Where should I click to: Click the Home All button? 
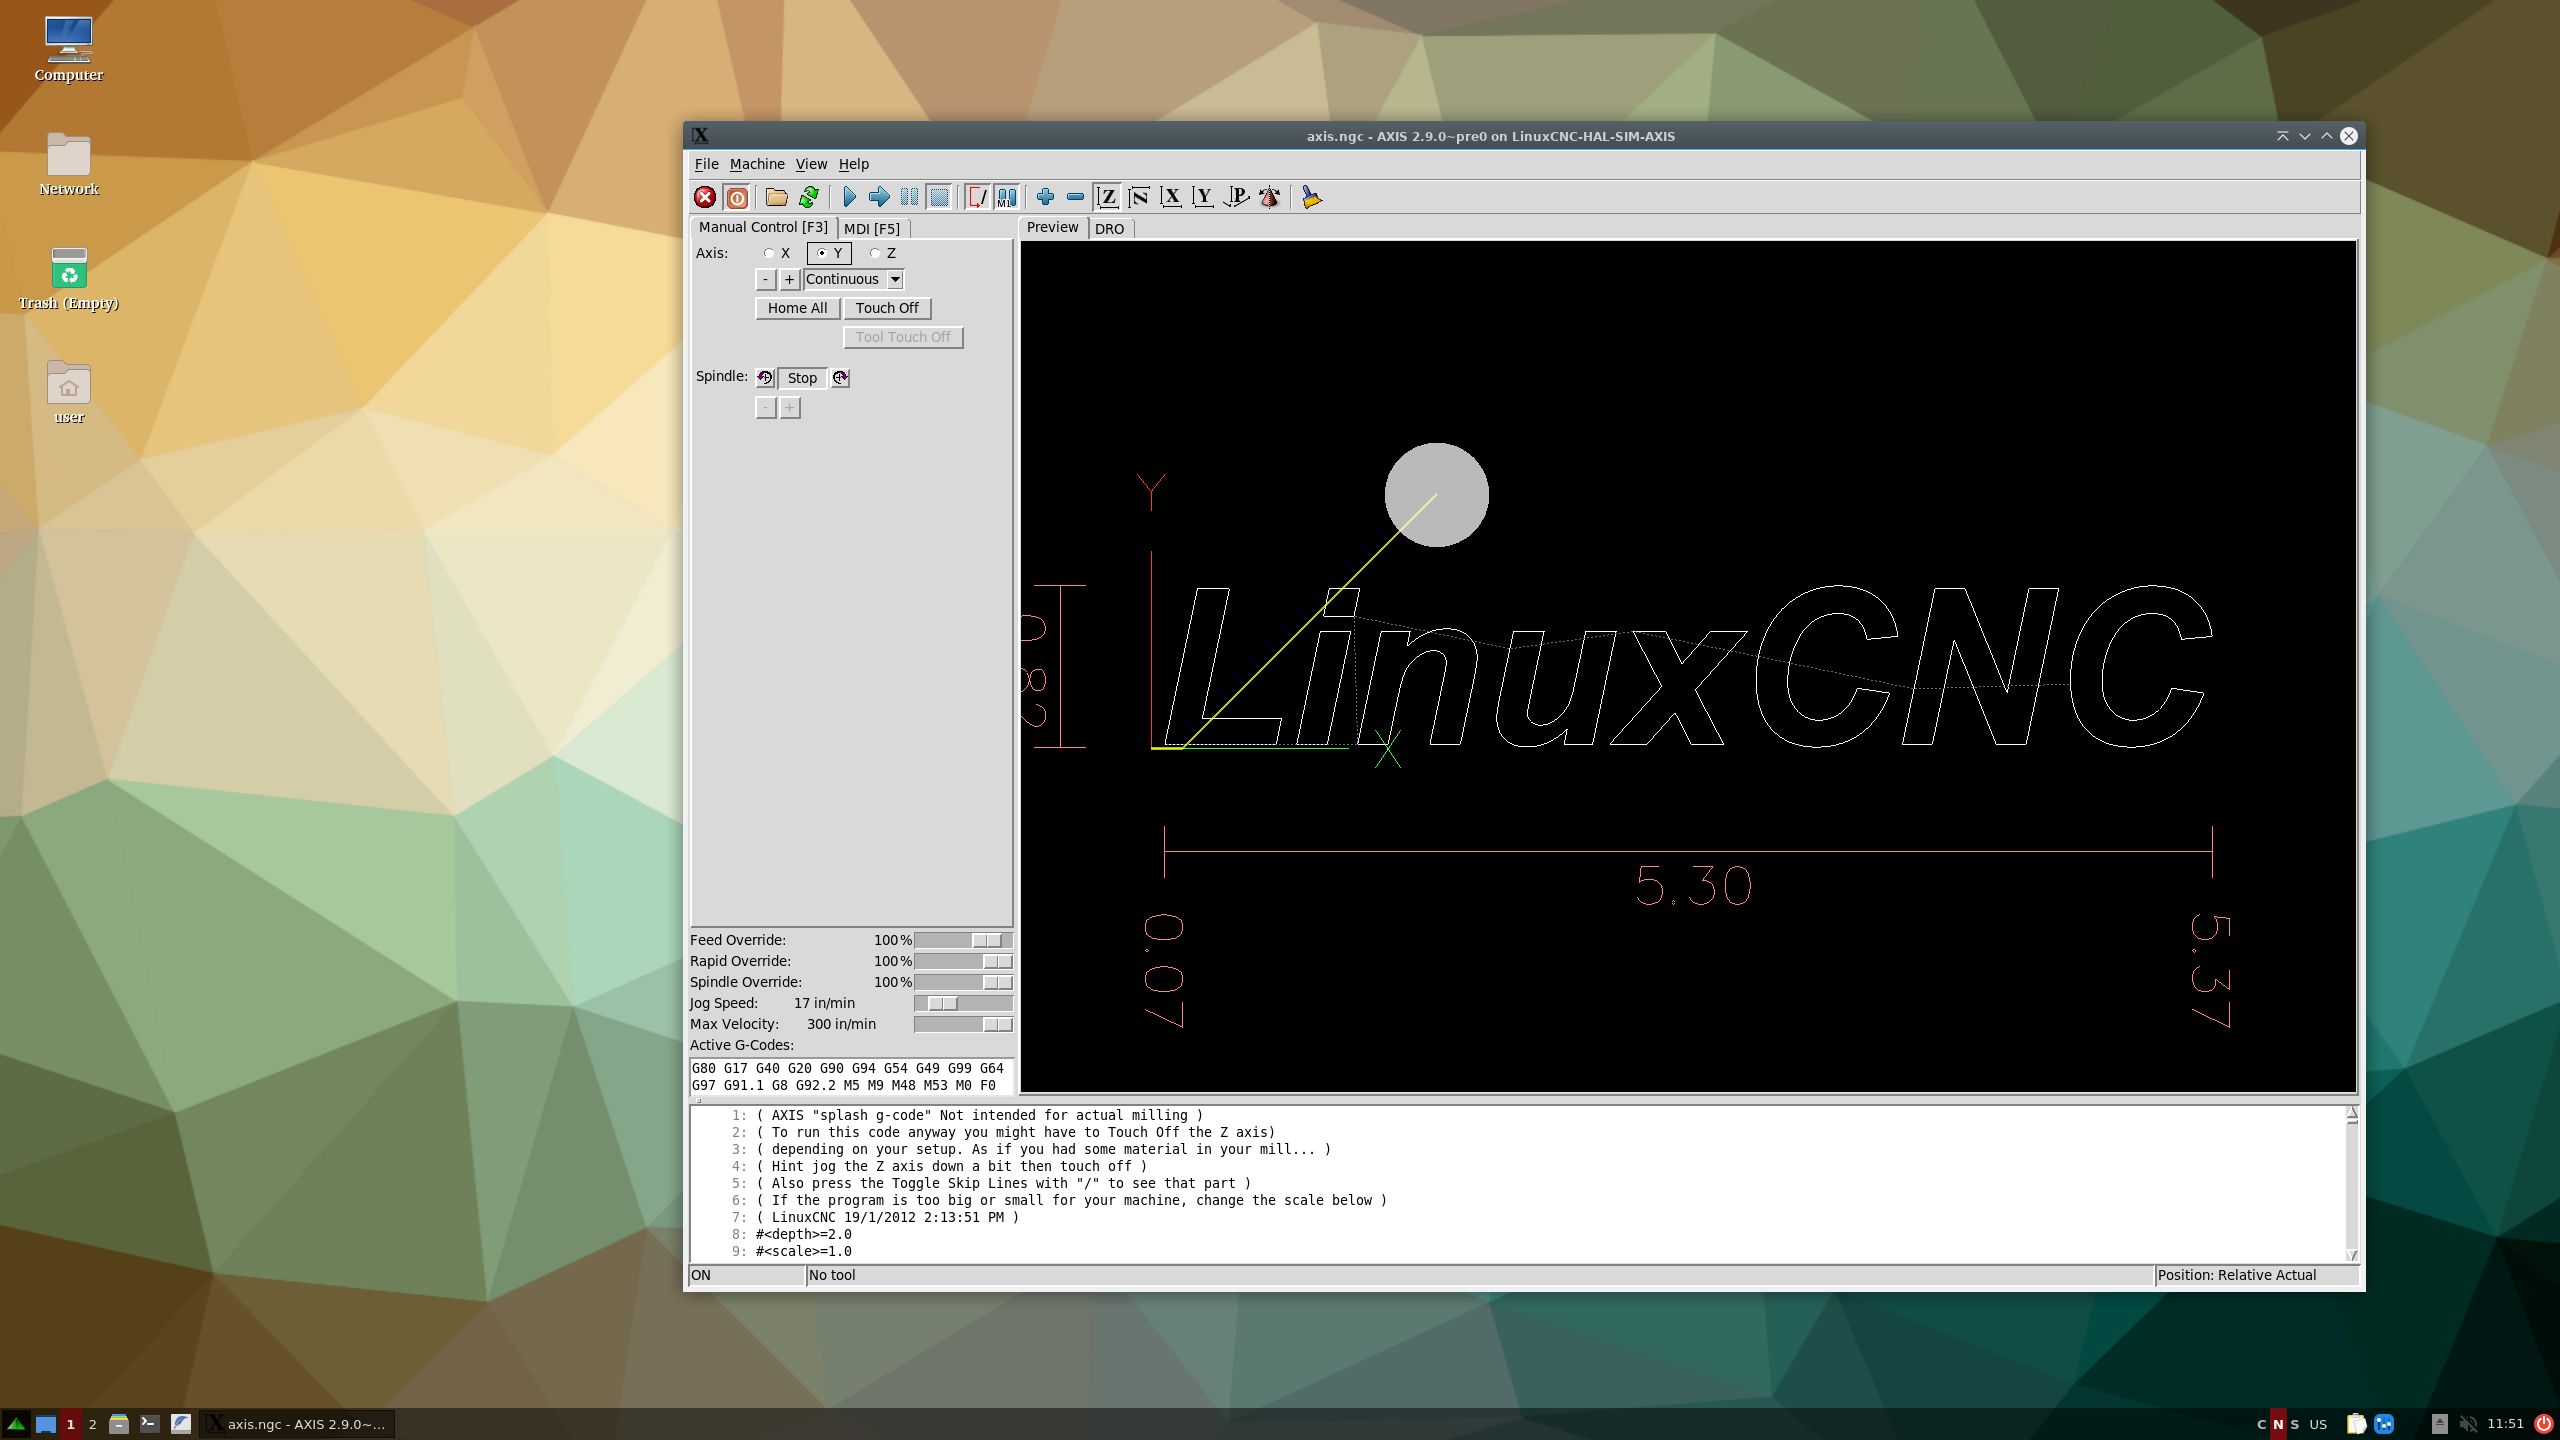click(797, 309)
